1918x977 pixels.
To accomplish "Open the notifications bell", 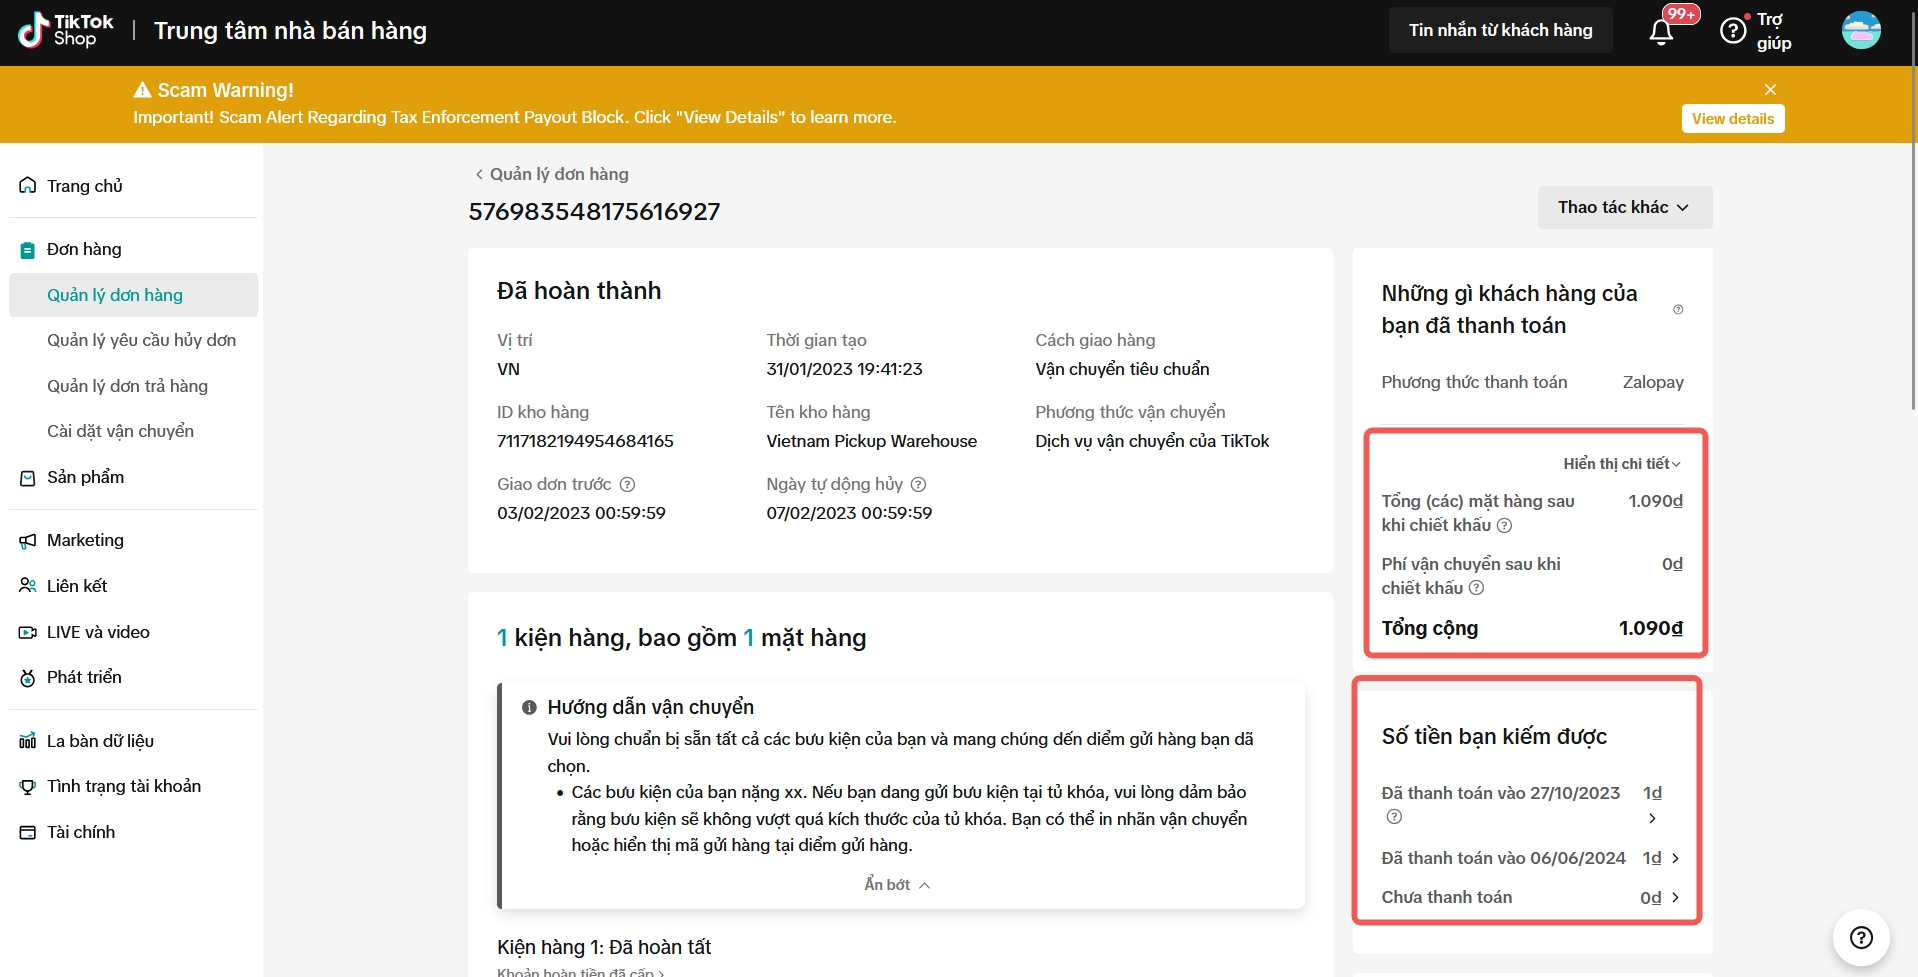I will 1661,32.
